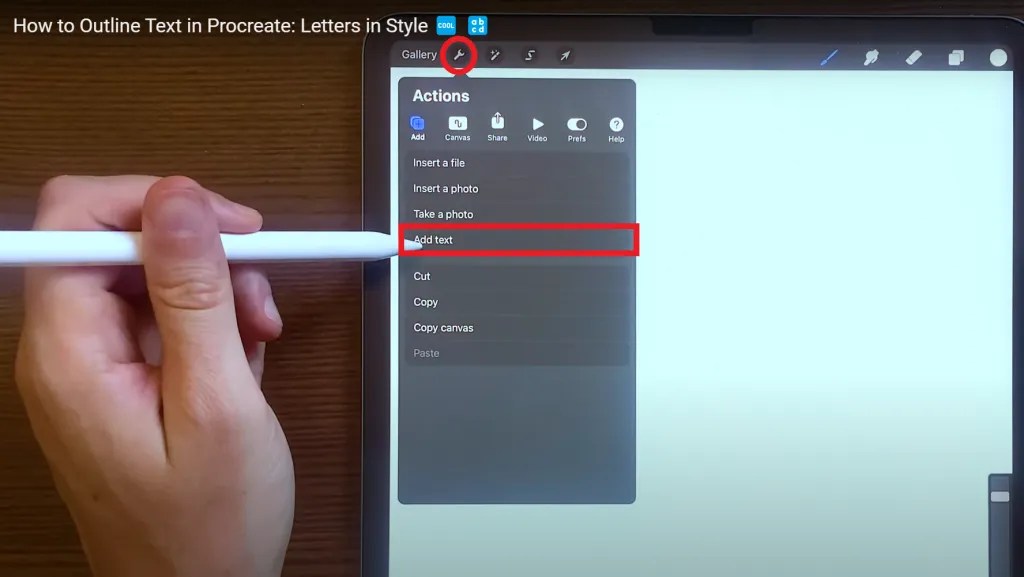Screen dimensions: 1024x577
Task: Return to the Gallery
Action: pos(419,55)
